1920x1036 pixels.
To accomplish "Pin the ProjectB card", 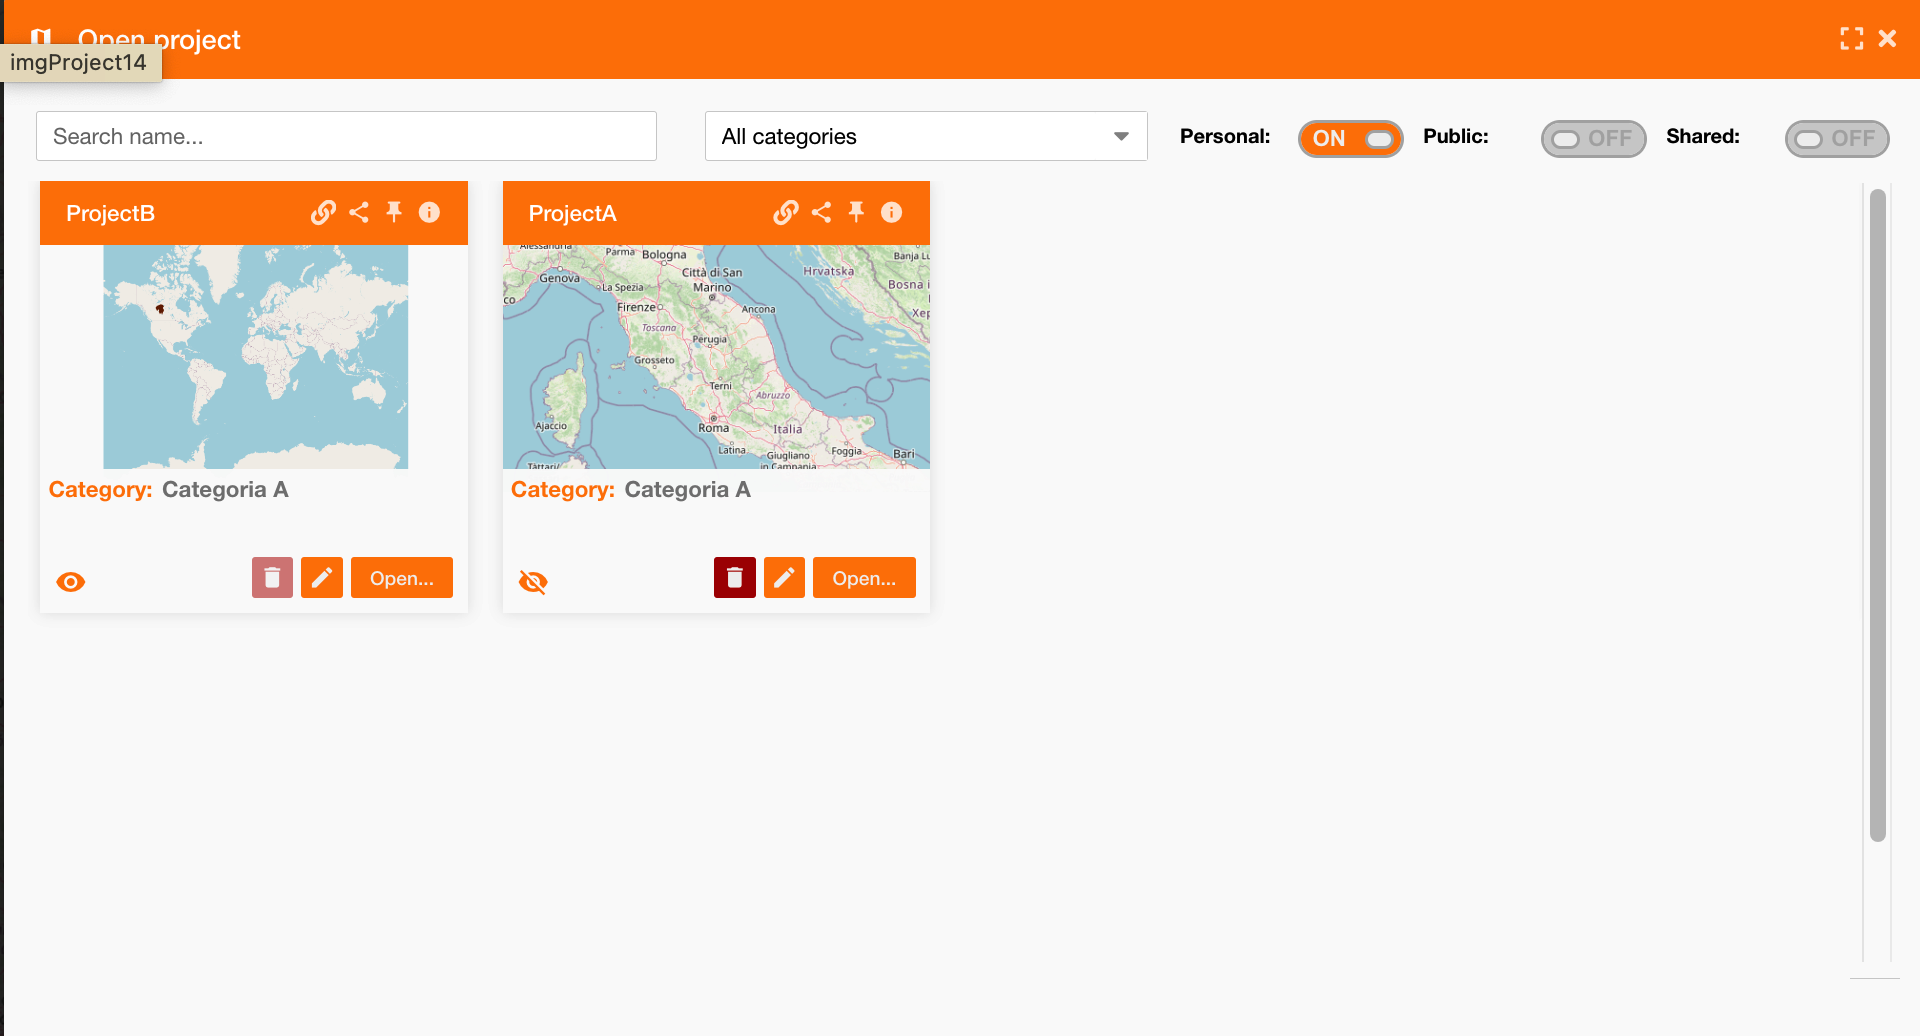I will pyautogui.click(x=394, y=212).
